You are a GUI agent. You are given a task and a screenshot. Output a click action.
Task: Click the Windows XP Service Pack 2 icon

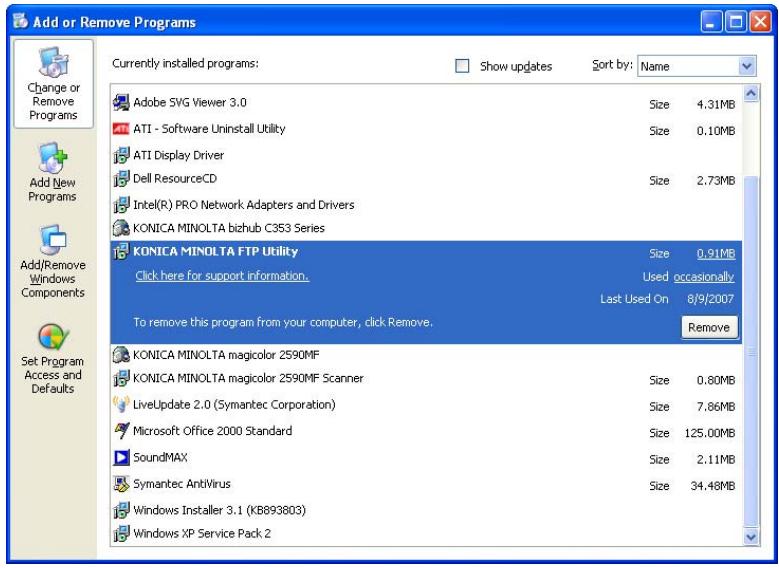[121, 533]
